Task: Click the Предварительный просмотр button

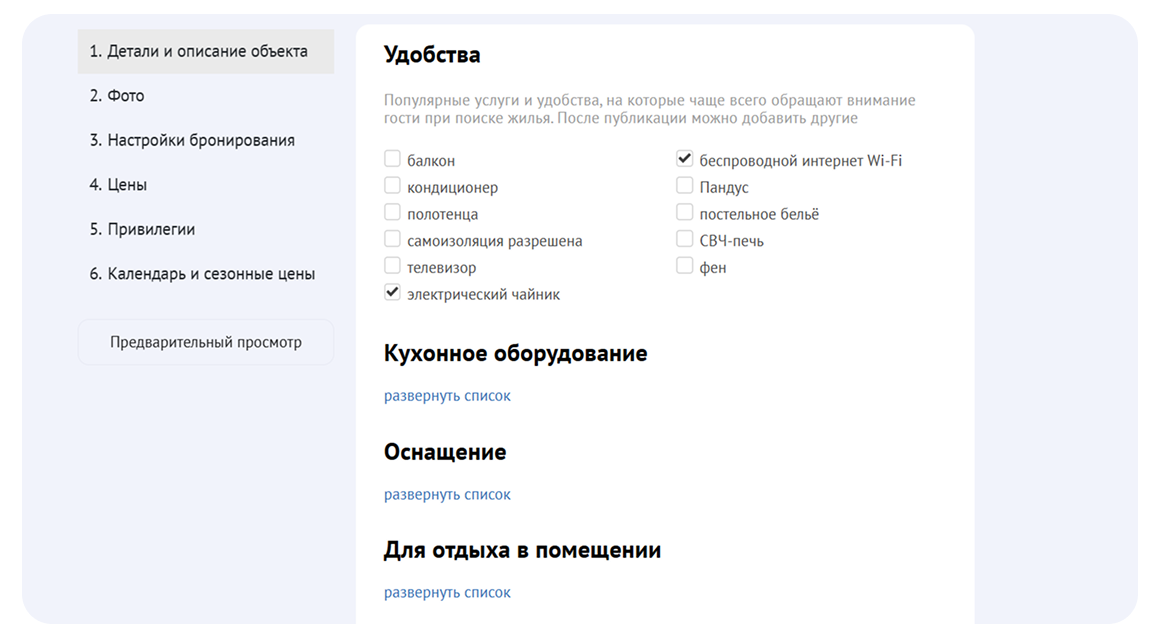Action: pos(206,342)
